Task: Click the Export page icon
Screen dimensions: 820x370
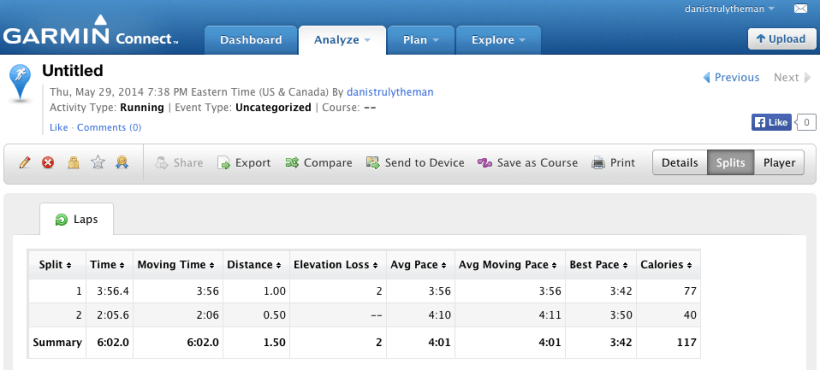Action: point(224,163)
